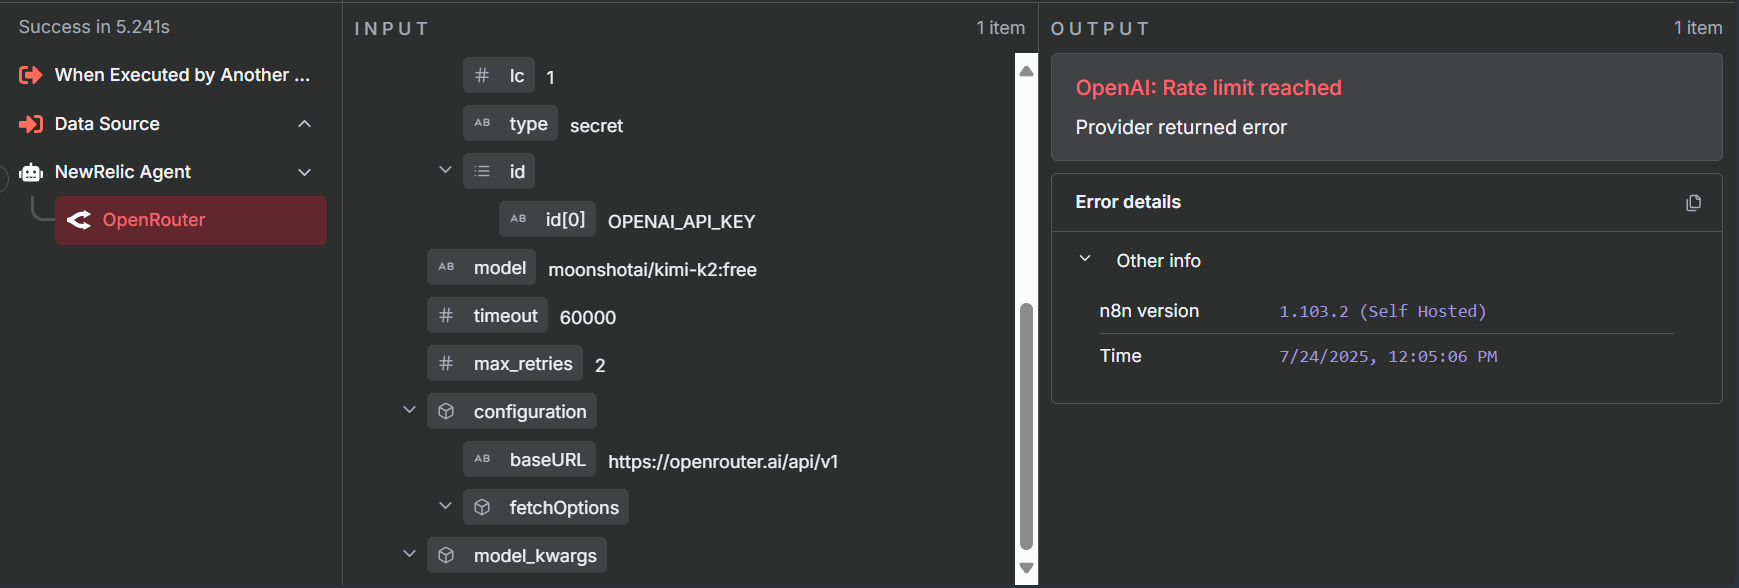Click the string icon beside id[0]

[518, 219]
